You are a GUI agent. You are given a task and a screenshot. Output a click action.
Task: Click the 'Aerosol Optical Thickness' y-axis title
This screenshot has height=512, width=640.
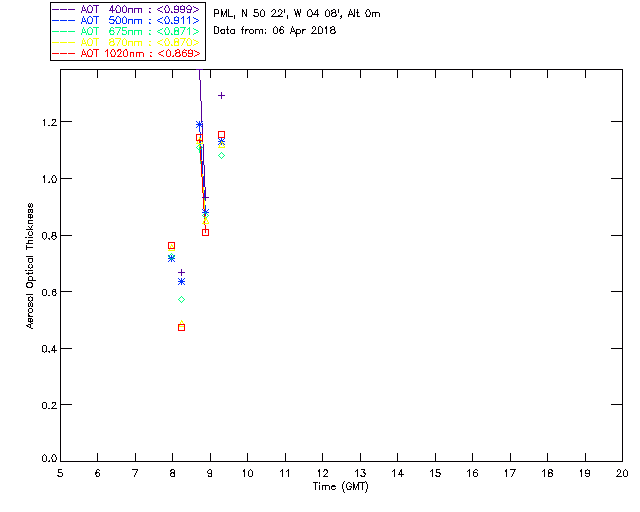30,266
